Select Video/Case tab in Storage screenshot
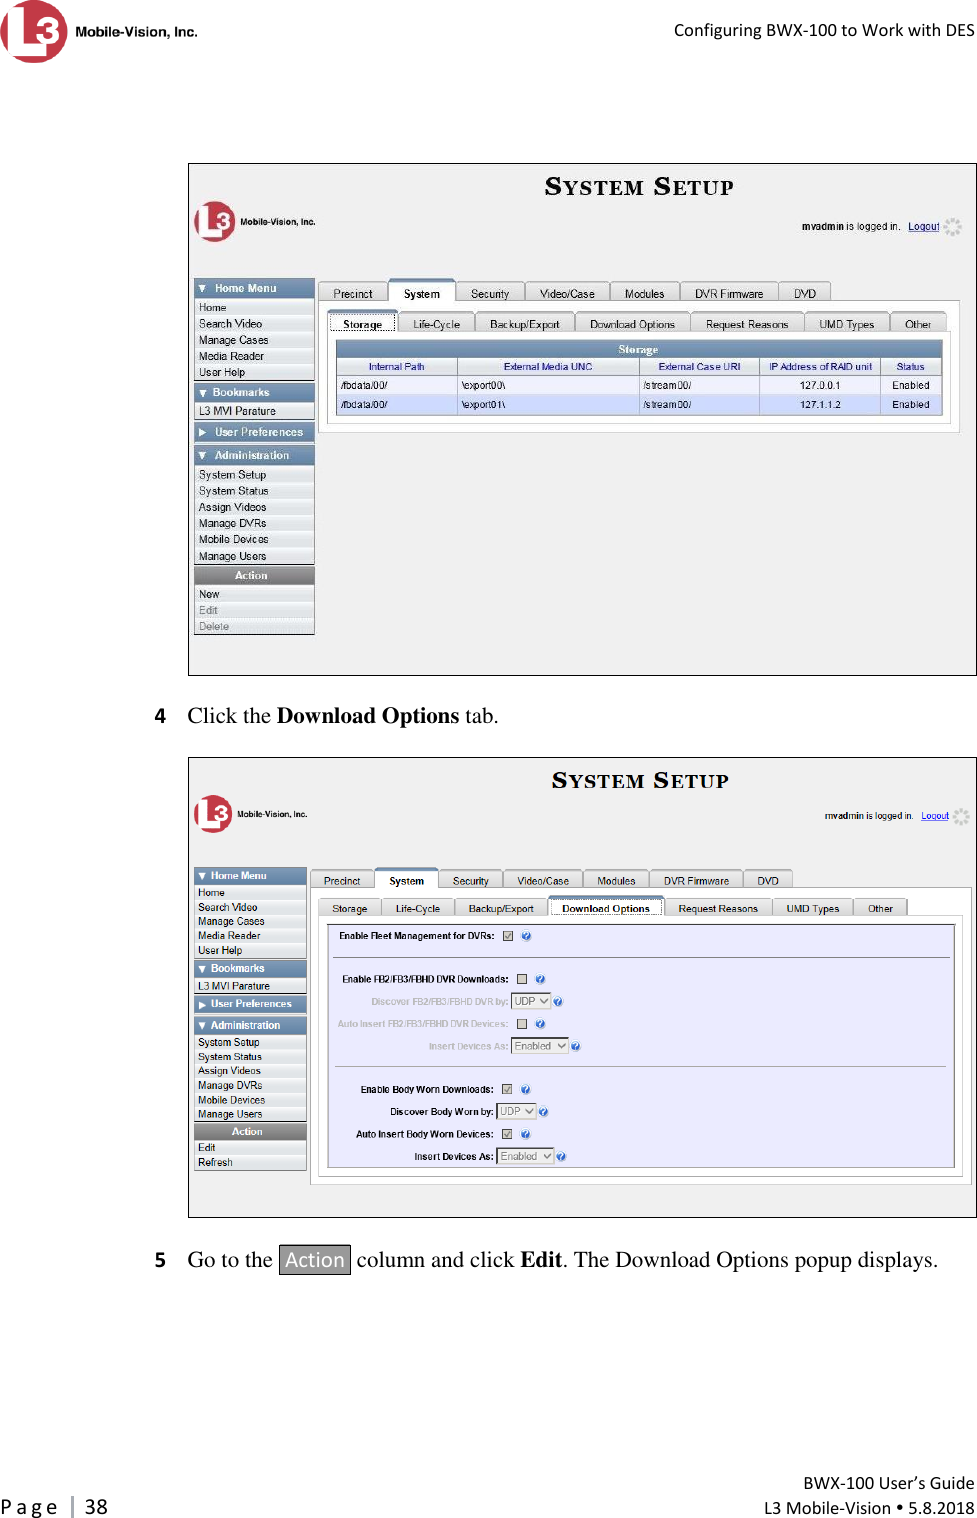Viewport: 977px width, 1518px height. click(567, 293)
